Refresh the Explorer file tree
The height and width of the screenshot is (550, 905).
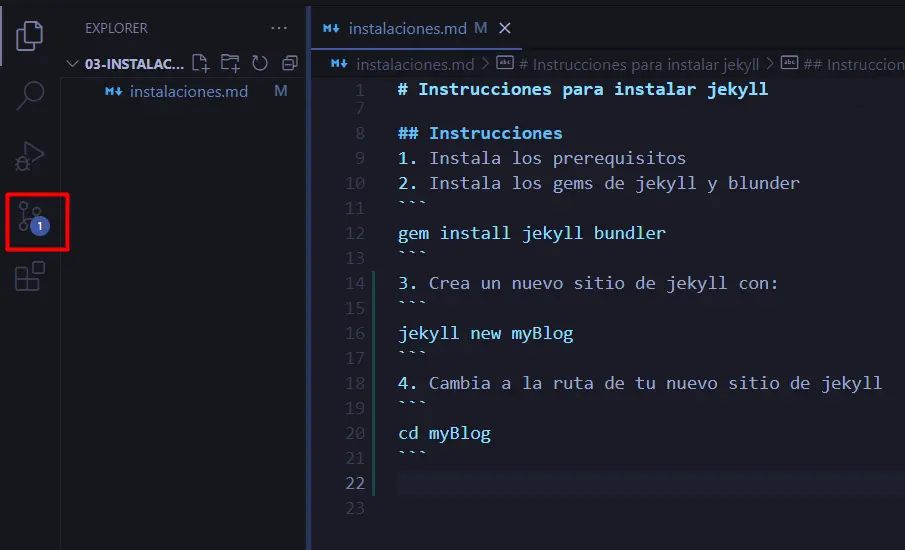point(260,63)
